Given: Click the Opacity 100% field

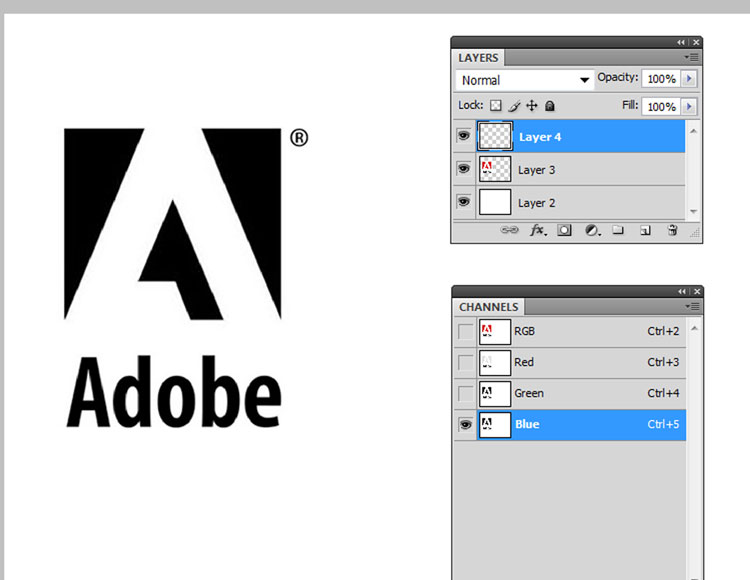Looking at the screenshot, I should (x=662, y=78).
